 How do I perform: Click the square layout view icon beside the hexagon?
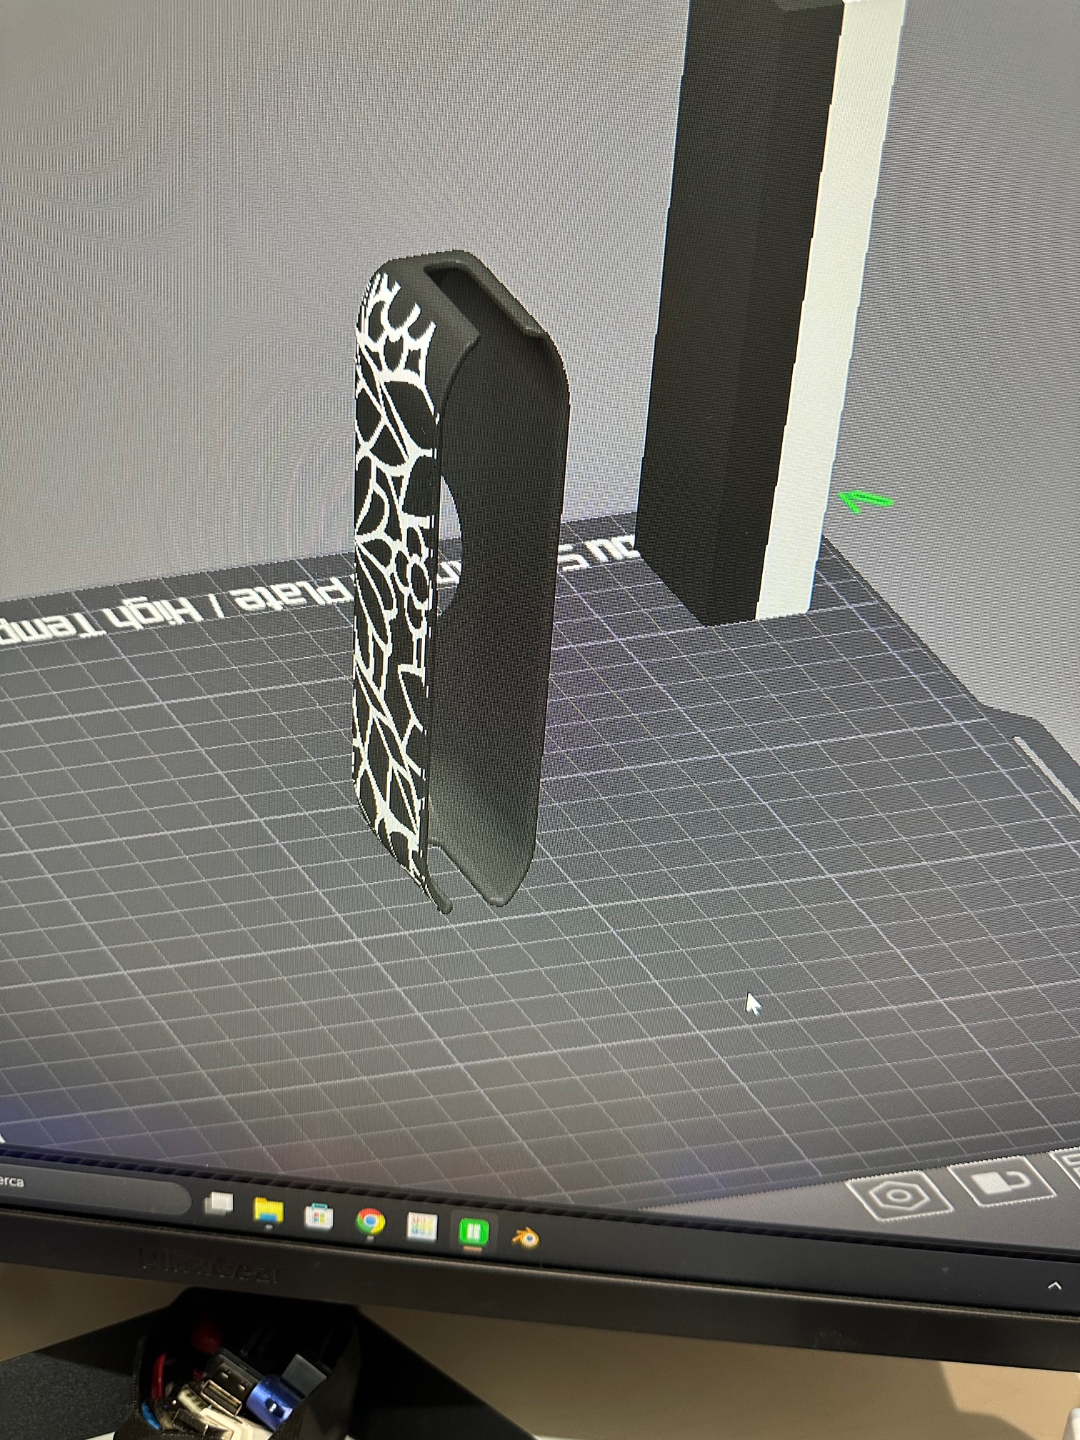click(1001, 1183)
